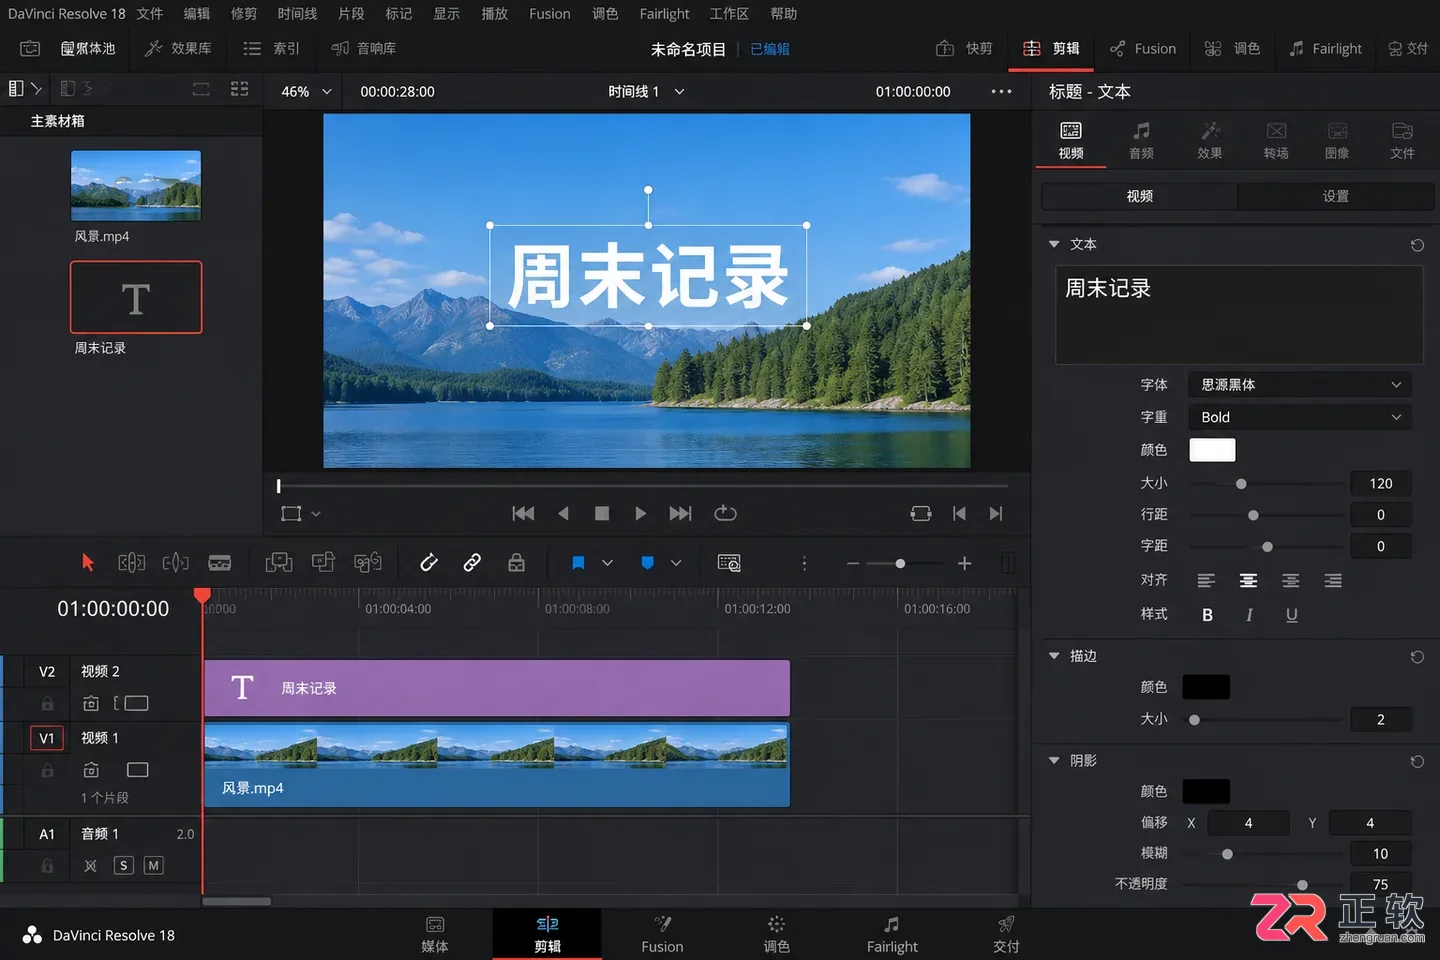Viewport: 1440px width, 960px height.
Task: Open the 思源黑体 font family dropdown
Action: click(1300, 385)
